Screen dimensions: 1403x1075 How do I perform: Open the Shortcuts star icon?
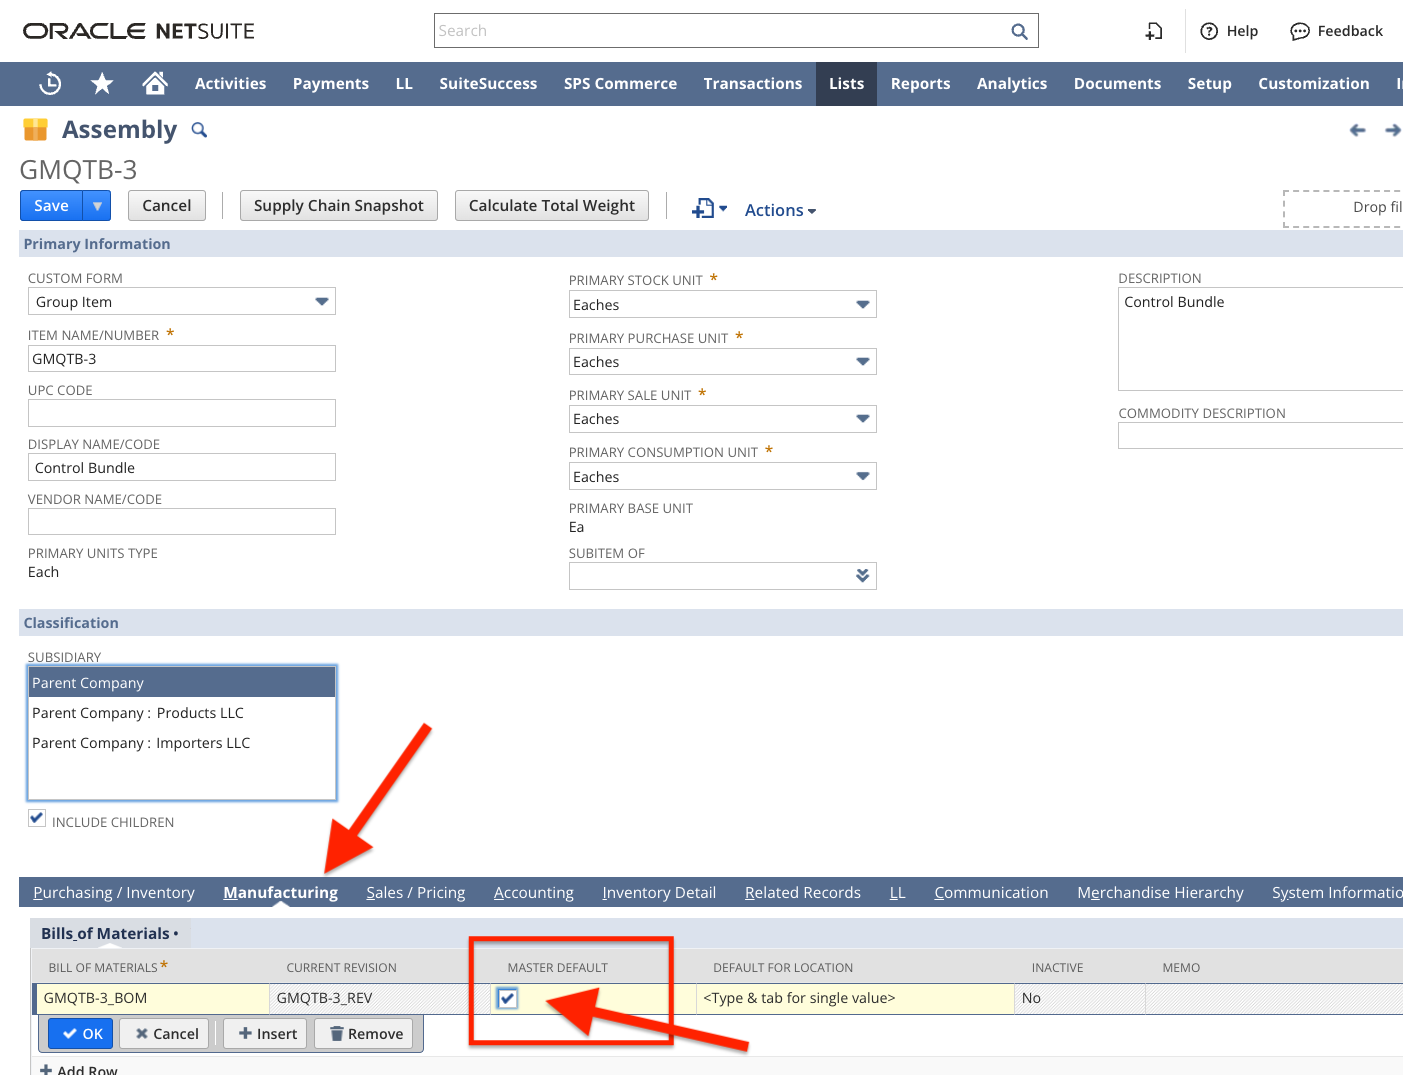(102, 84)
